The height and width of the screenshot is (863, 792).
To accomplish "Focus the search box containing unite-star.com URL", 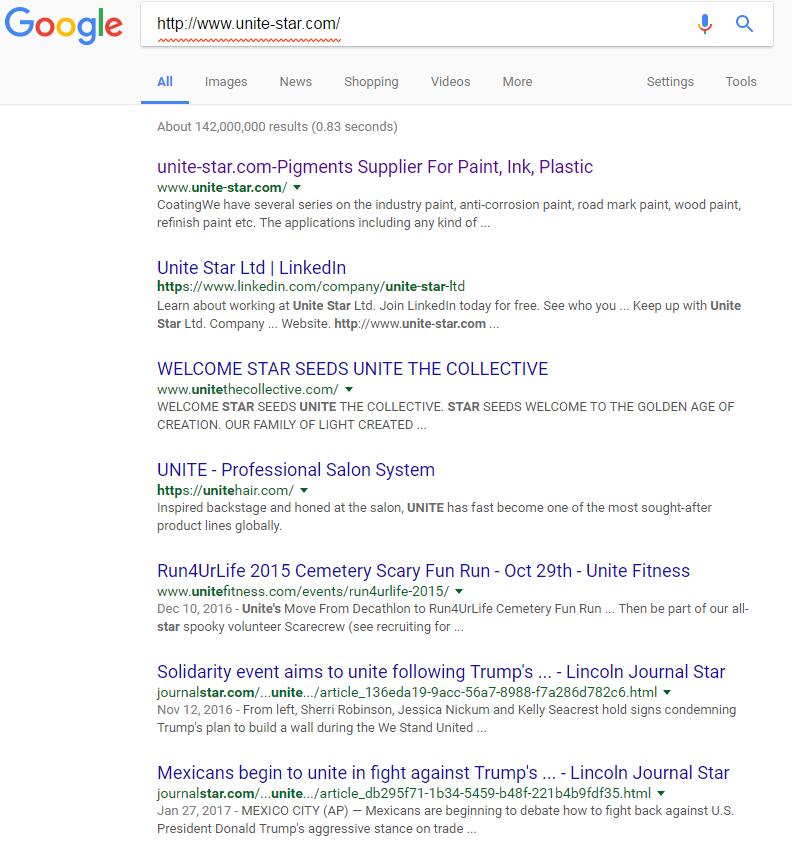I will 418,24.
